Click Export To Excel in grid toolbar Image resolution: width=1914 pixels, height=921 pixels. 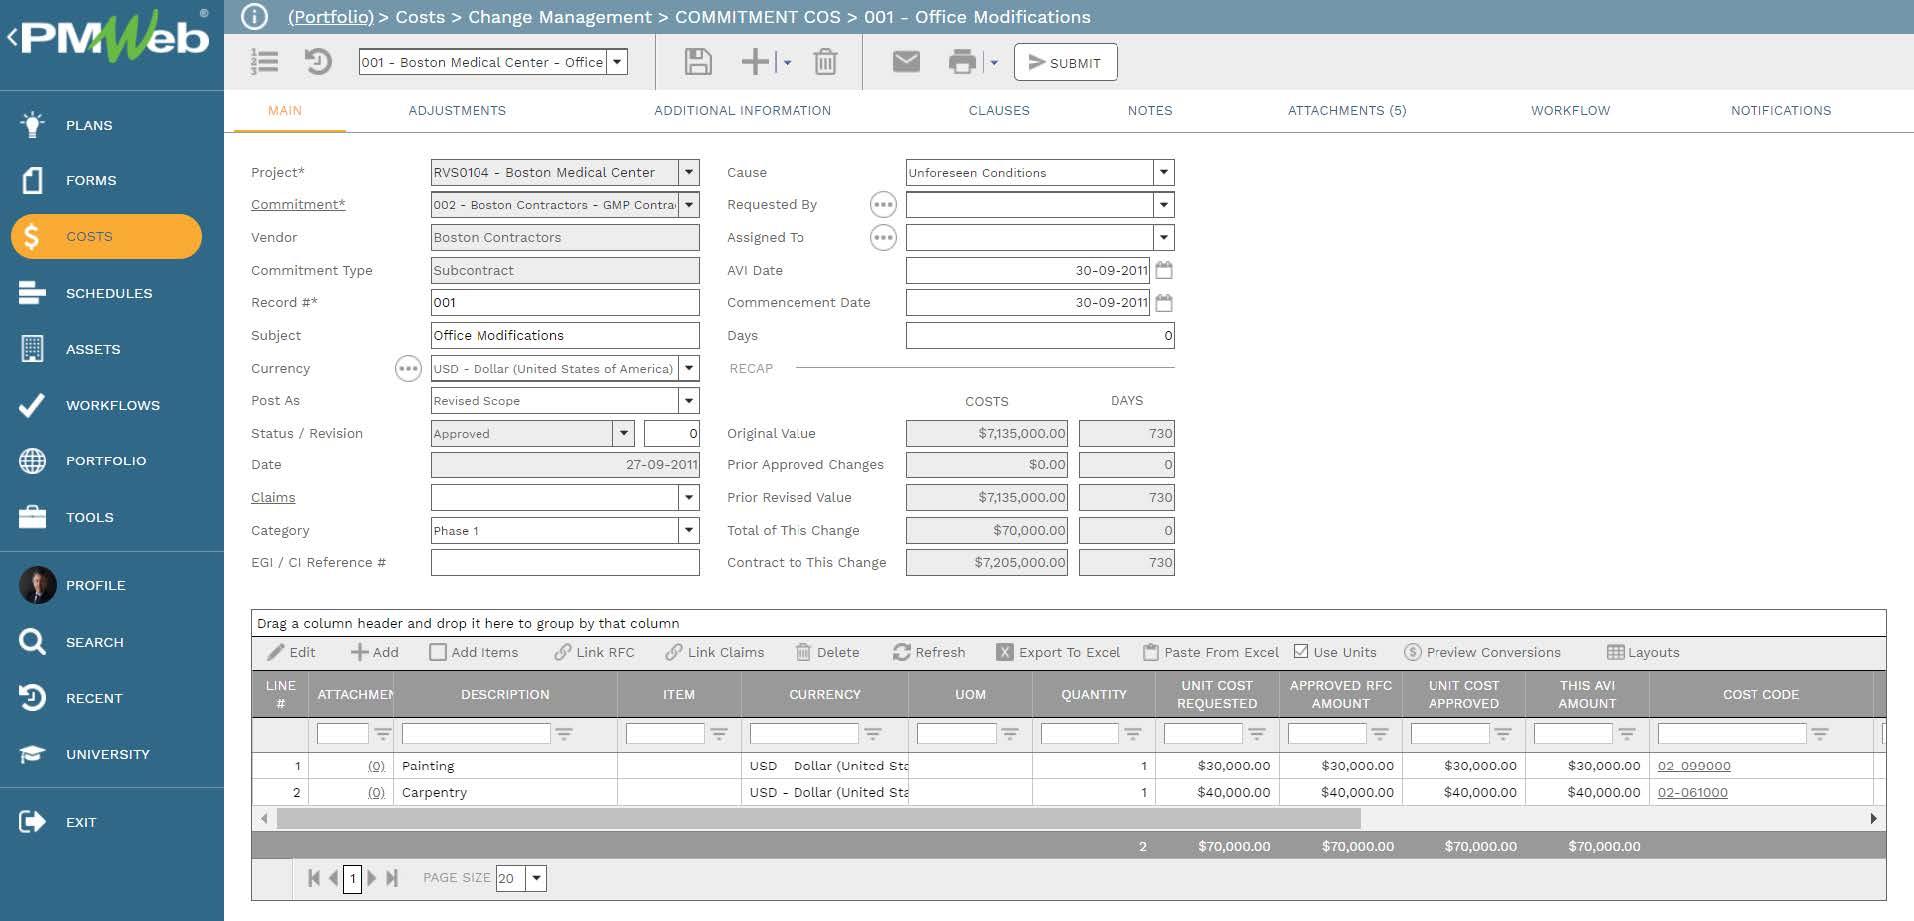click(x=1058, y=652)
